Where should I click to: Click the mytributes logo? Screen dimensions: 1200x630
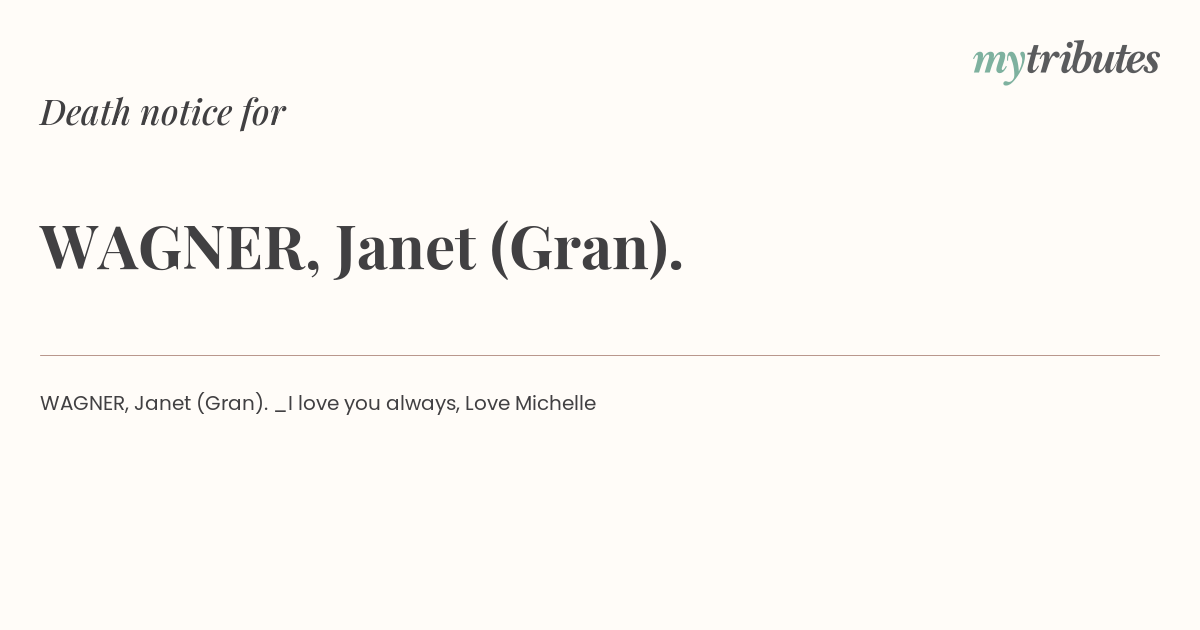(x=1066, y=60)
